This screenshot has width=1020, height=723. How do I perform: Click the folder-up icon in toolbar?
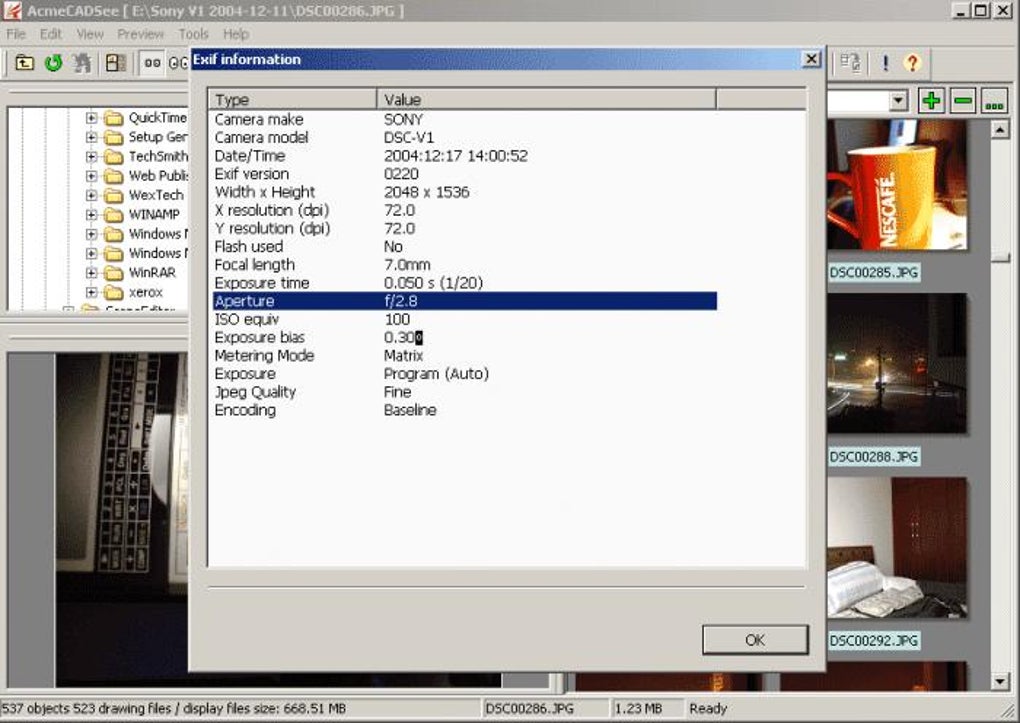click(x=25, y=63)
